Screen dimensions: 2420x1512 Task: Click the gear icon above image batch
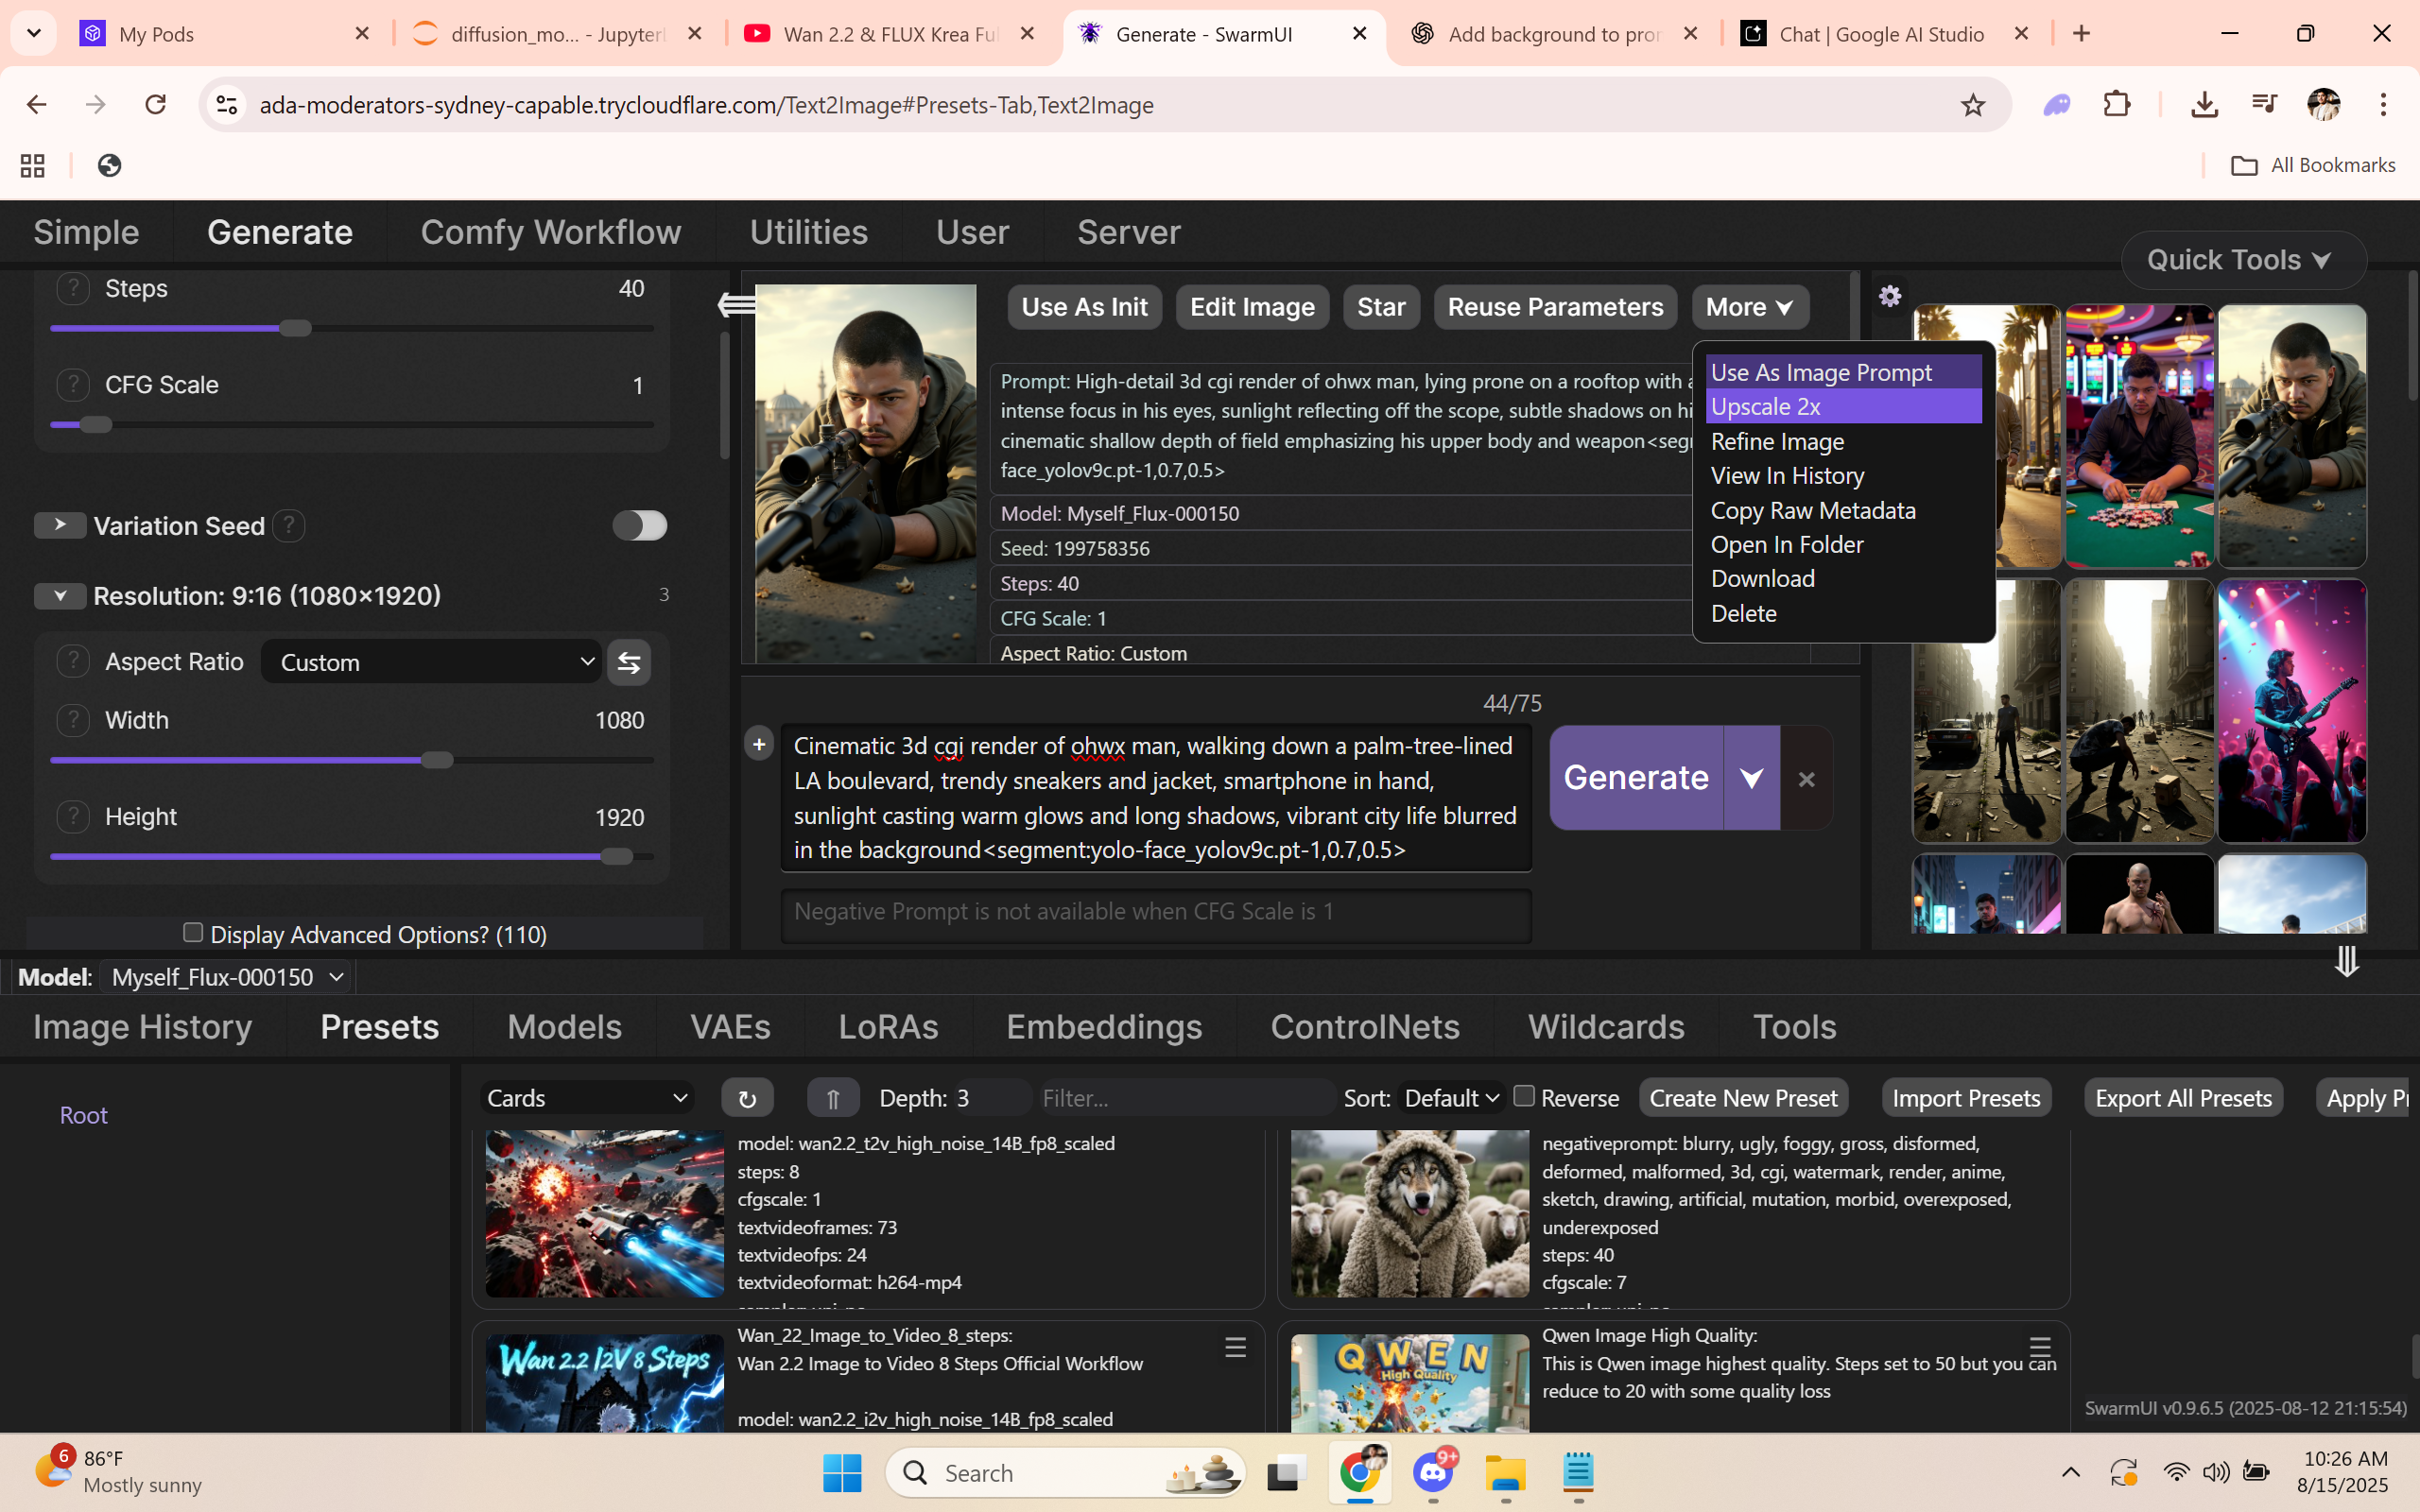pos(1889,296)
